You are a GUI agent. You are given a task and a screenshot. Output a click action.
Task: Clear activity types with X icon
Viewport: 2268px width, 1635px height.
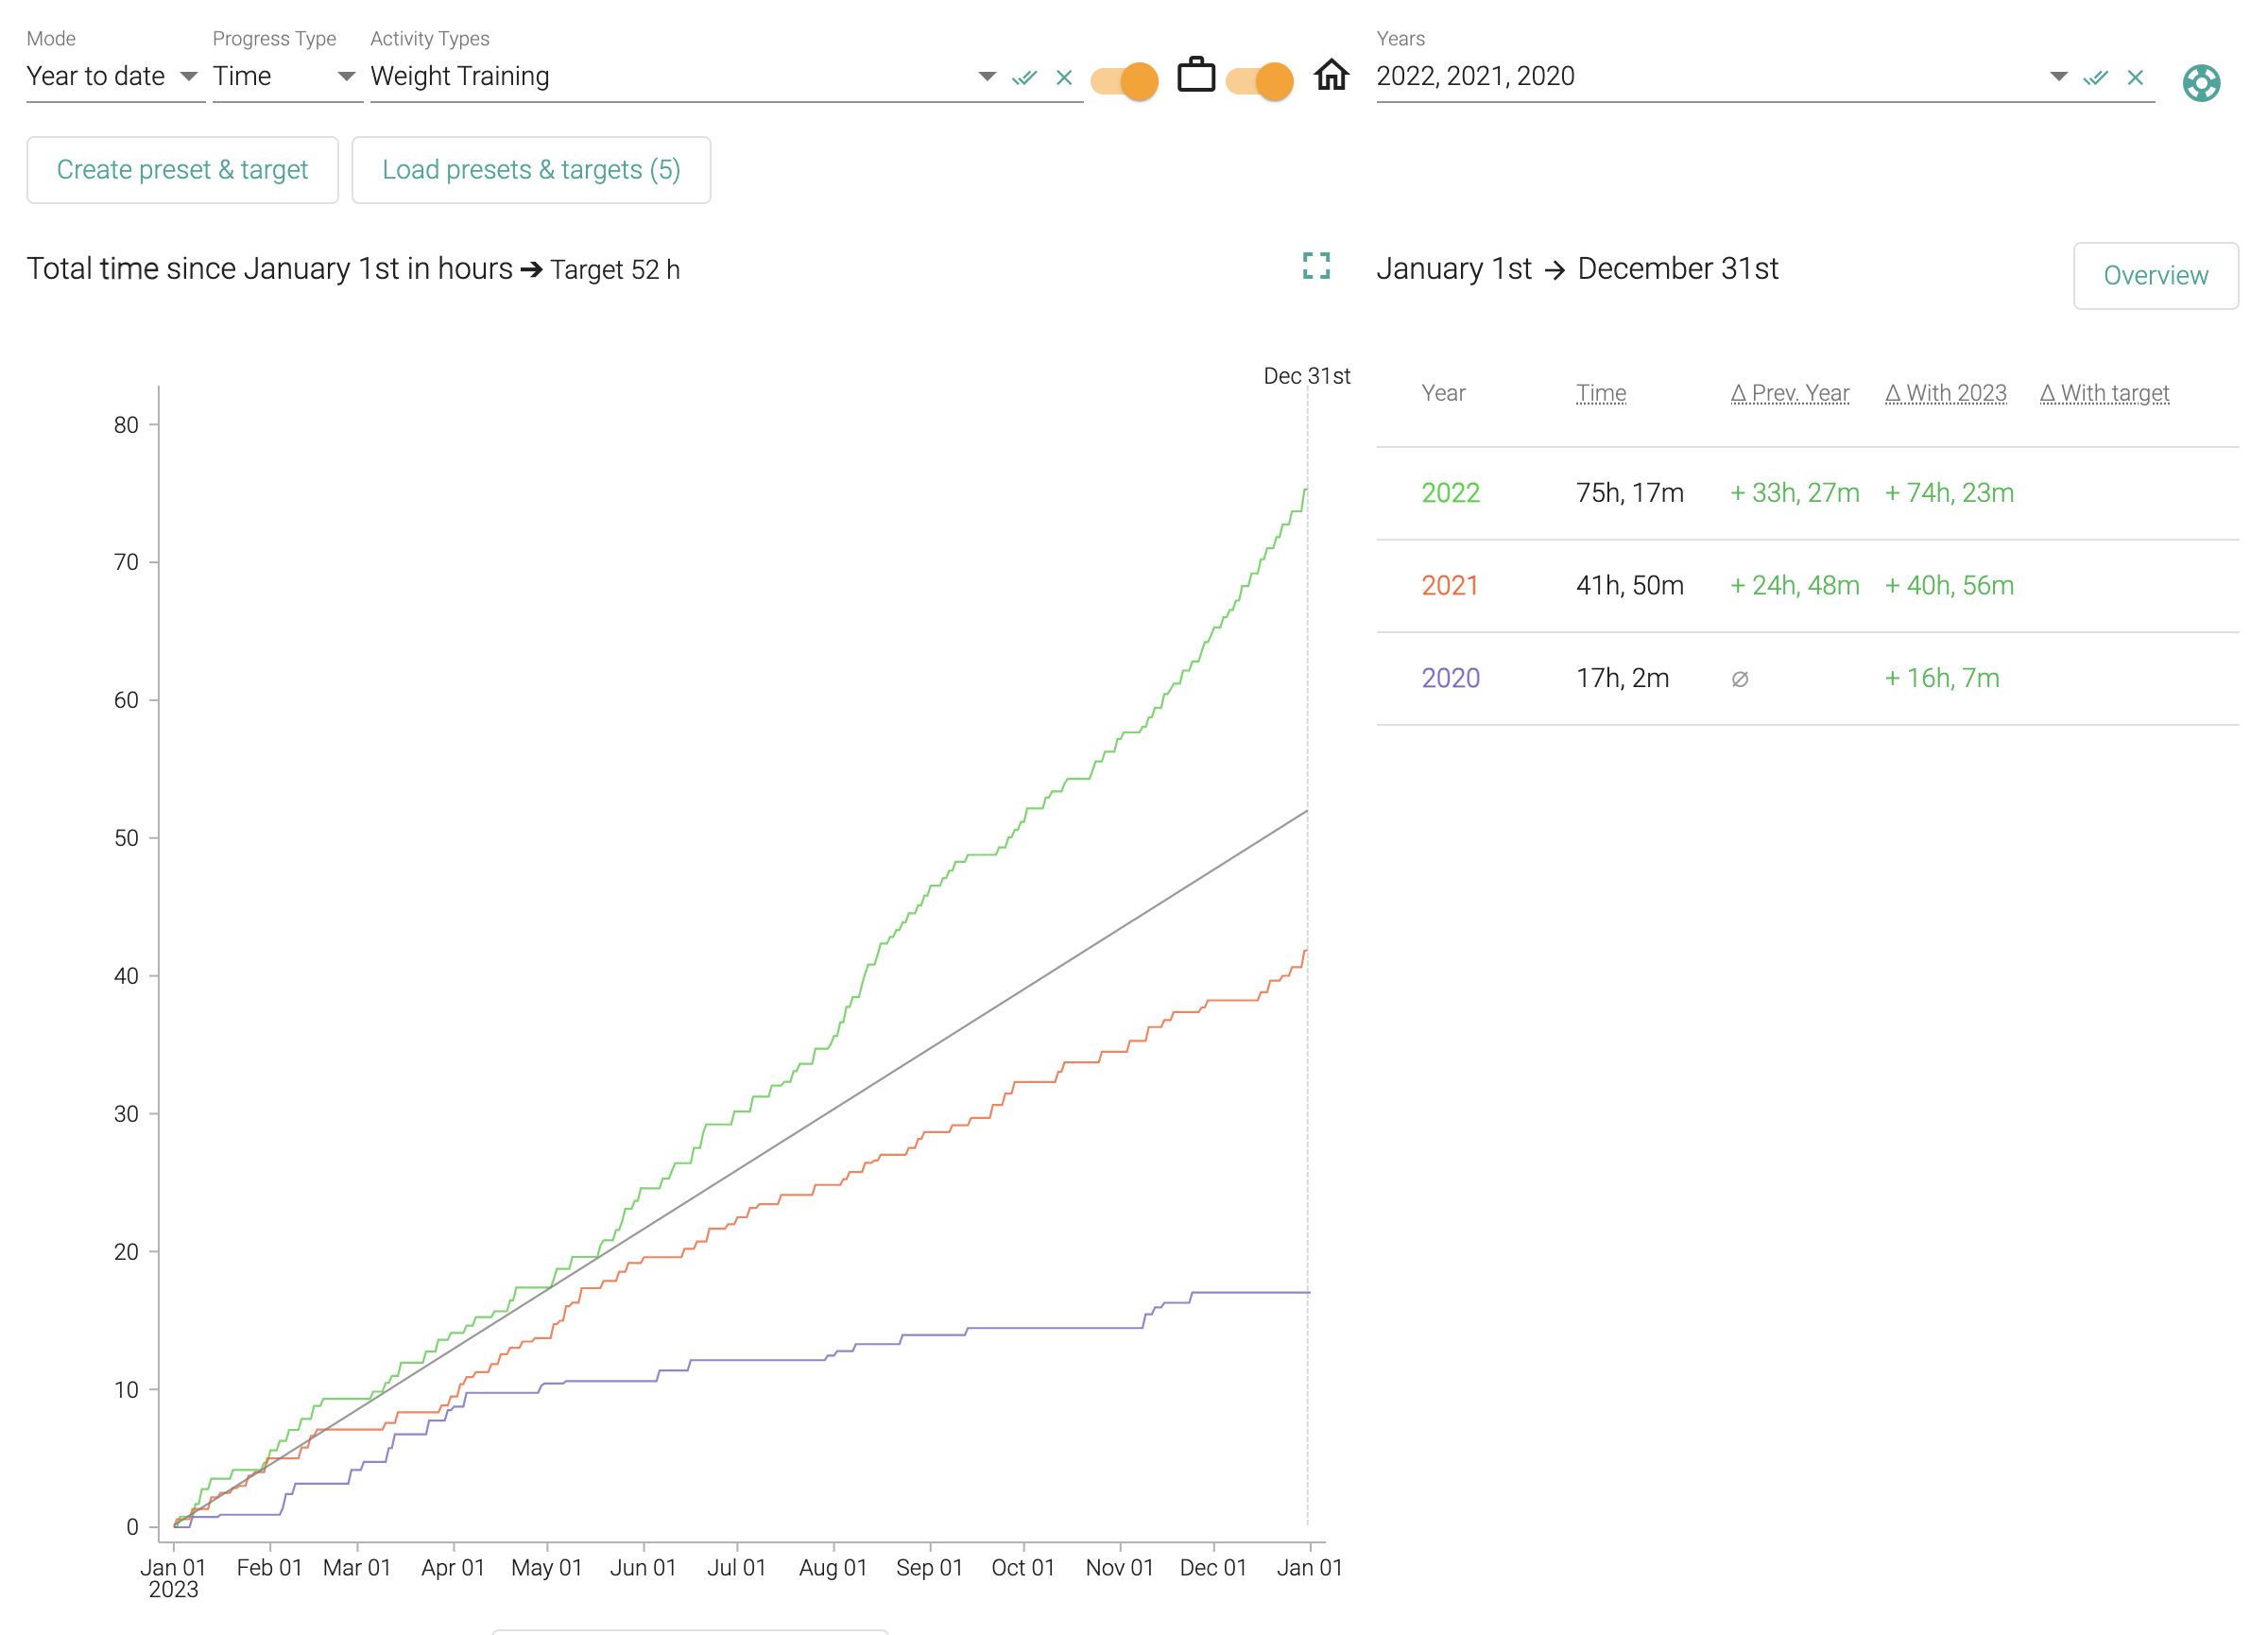1064,77
